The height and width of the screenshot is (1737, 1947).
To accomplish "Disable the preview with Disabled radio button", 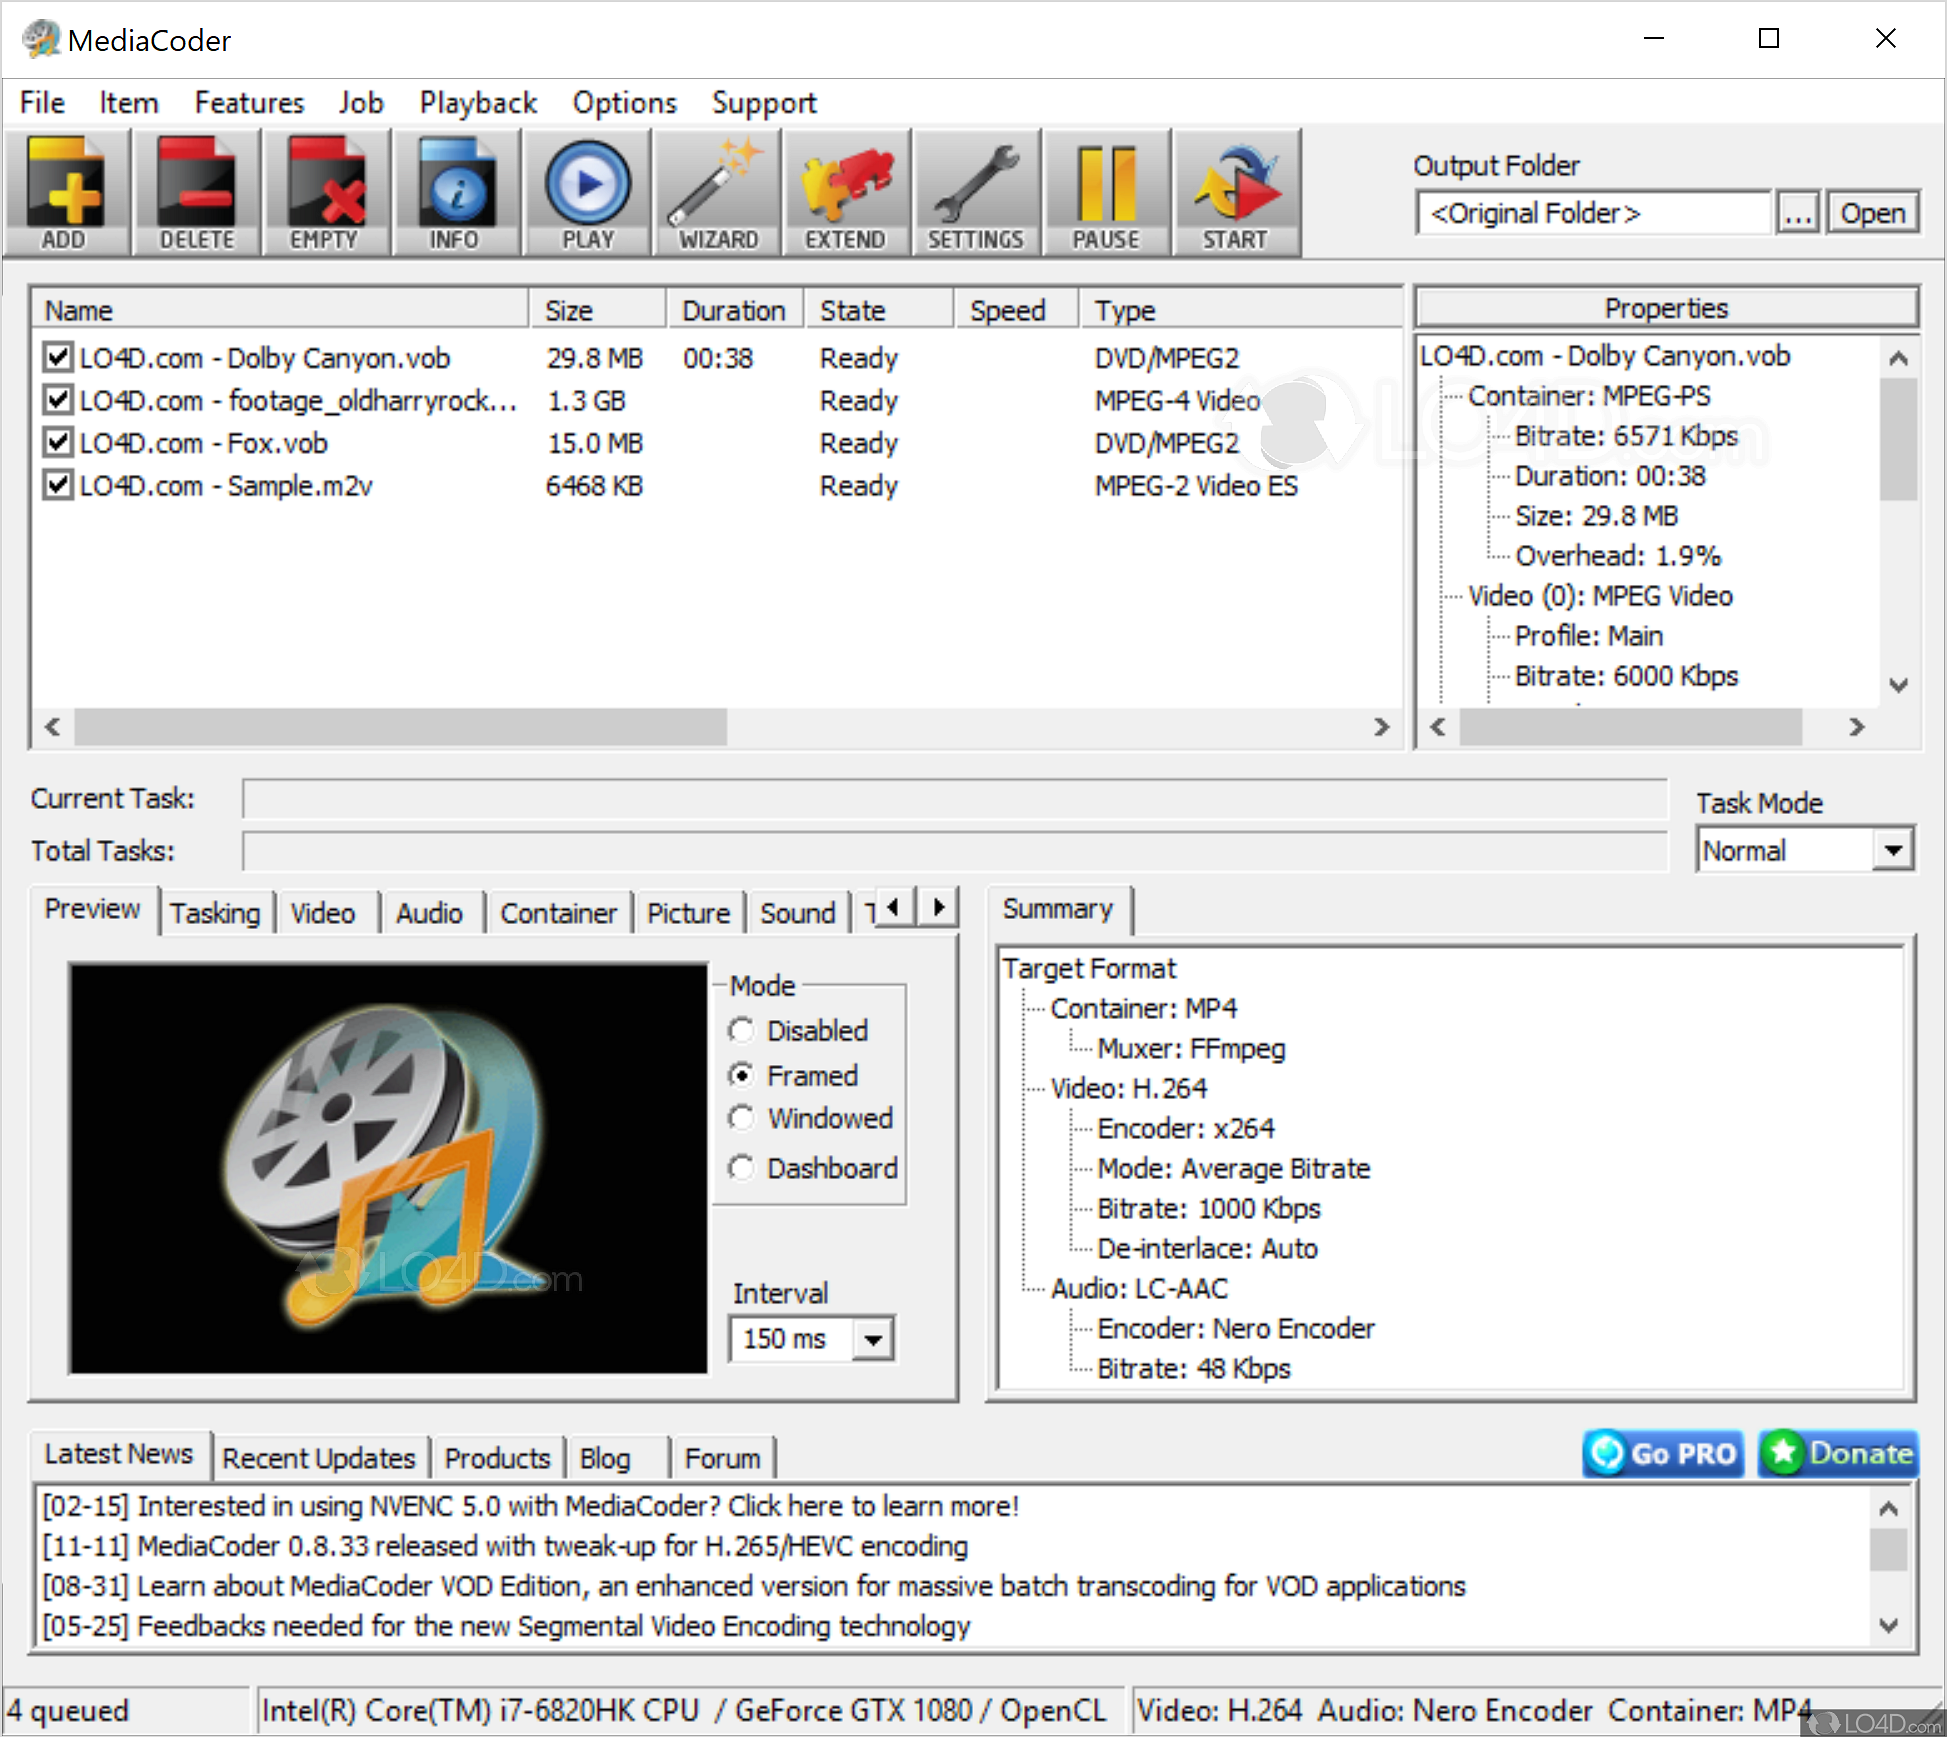I will tap(741, 1030).
